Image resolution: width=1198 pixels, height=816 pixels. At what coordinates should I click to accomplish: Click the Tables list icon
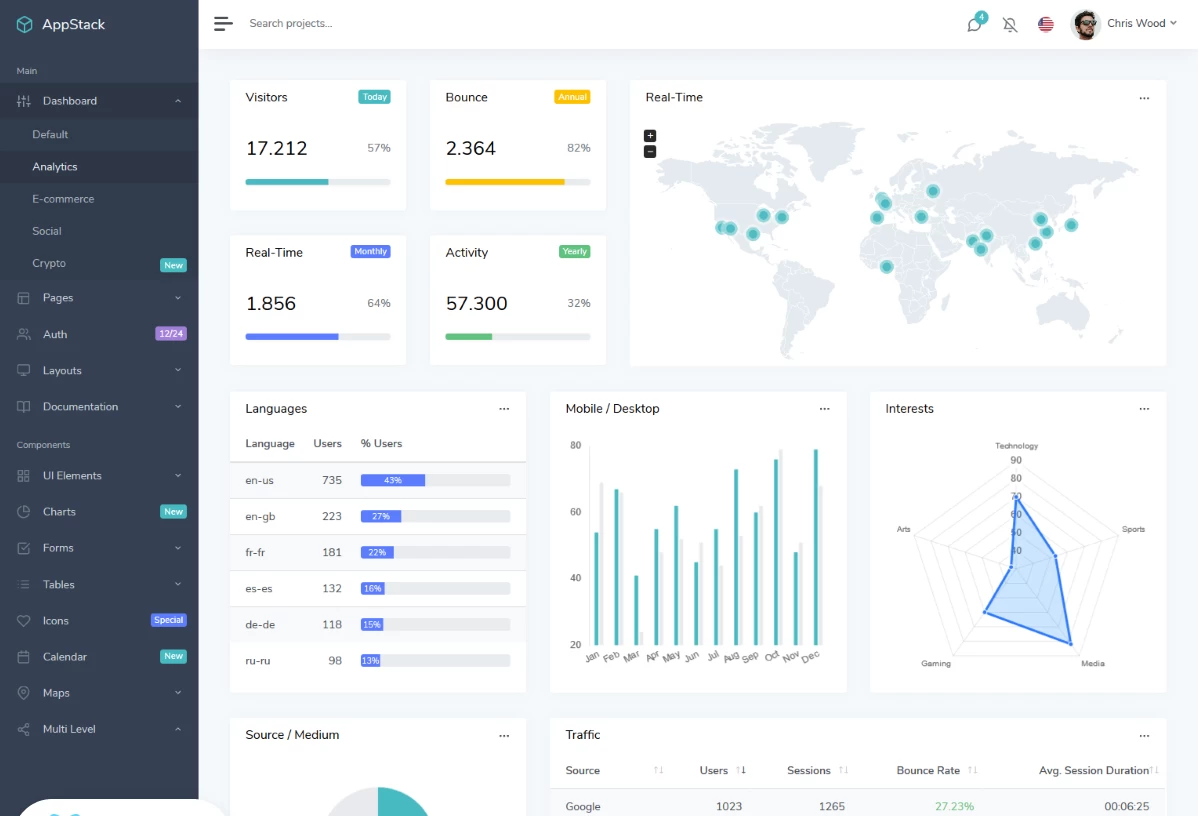(x=24, y=584)
